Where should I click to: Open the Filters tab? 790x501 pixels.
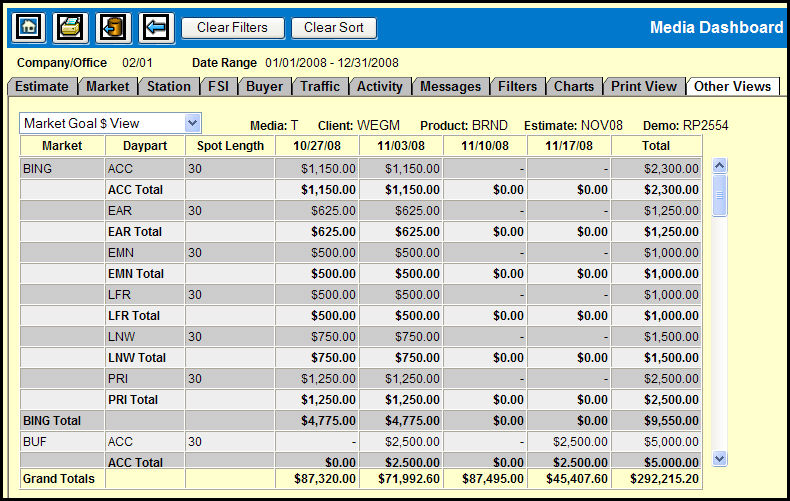(518, 87)
